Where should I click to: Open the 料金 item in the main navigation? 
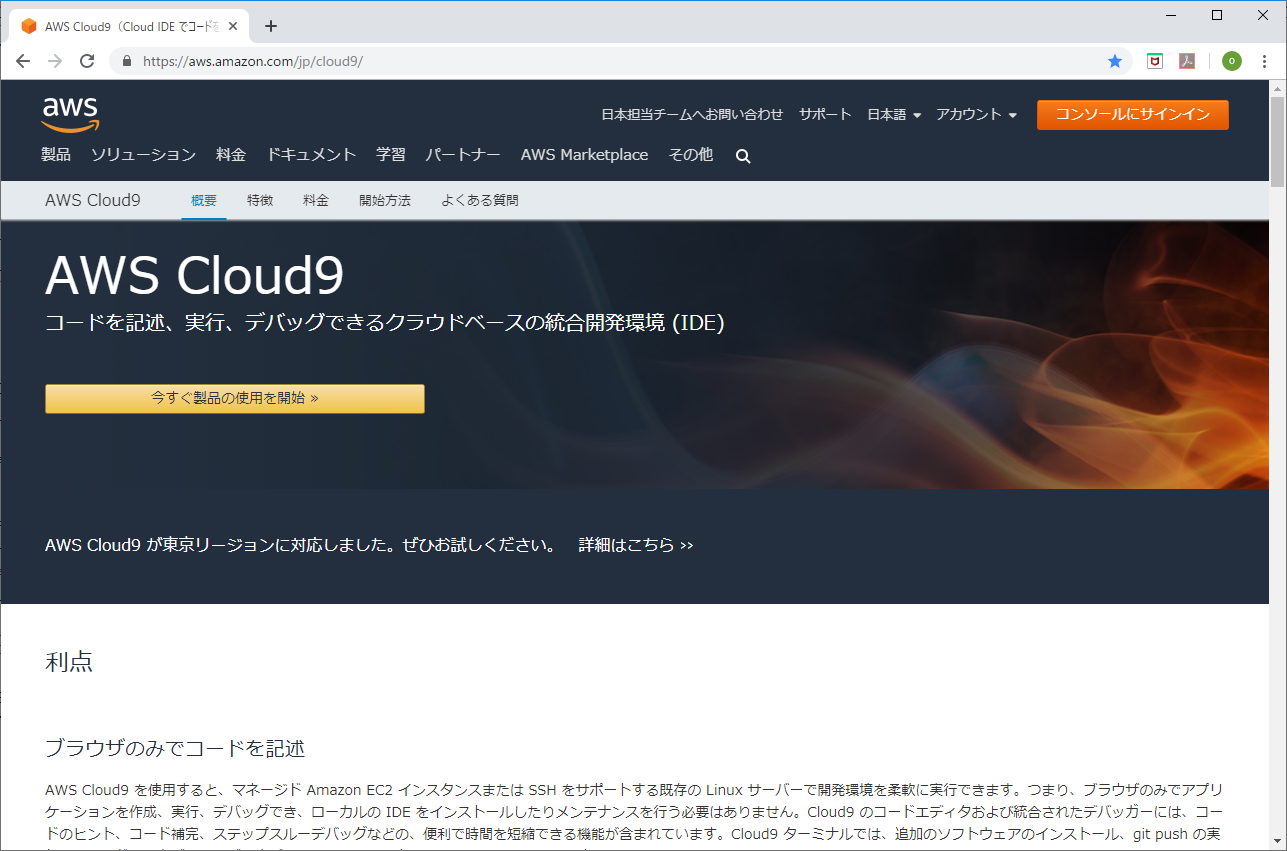(231, 155)
